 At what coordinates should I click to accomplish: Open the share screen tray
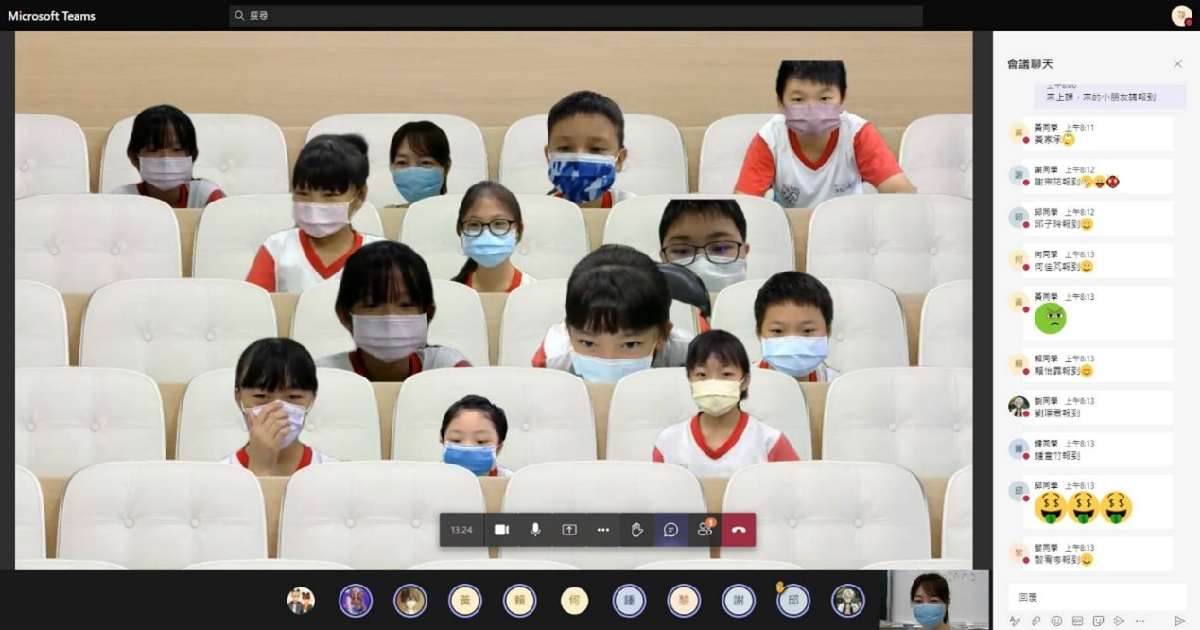569,530
